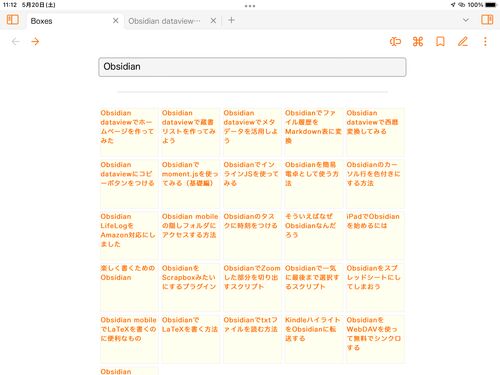Open 'Obsidian dataviewで蔵書リストを作ってみよう' card
Screen dimensions: 500x375
[190, 132]
